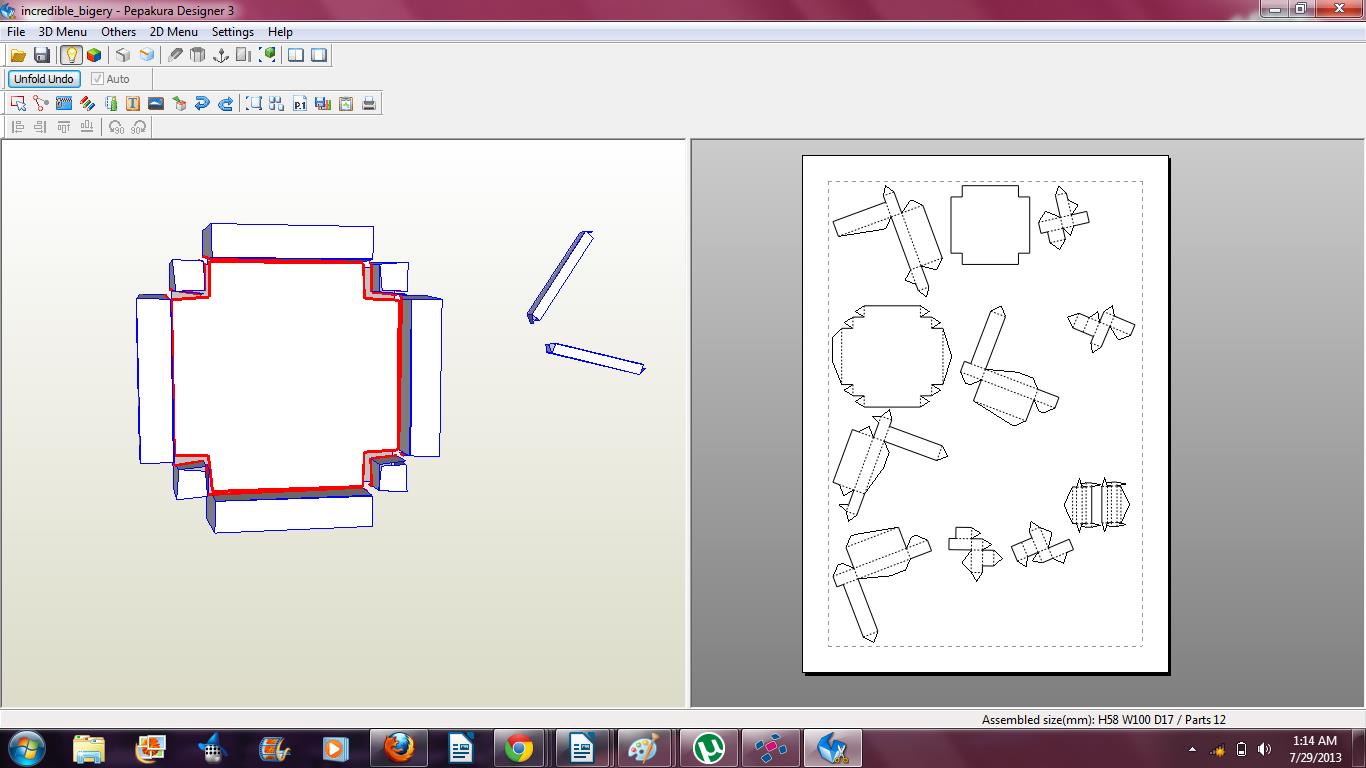Click the anchor icon in the top toolbar
Screen dimensions: 1366x768
221,55
